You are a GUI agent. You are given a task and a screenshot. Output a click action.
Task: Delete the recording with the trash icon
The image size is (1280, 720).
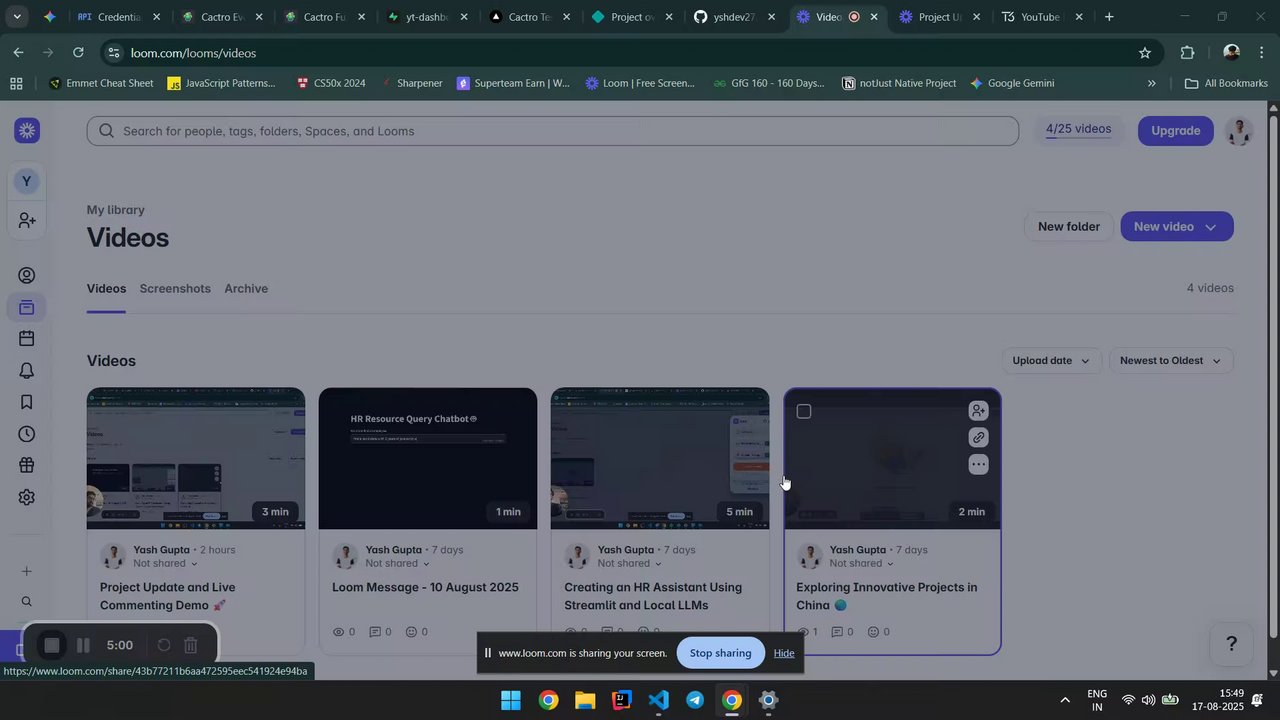pos(191,646)
